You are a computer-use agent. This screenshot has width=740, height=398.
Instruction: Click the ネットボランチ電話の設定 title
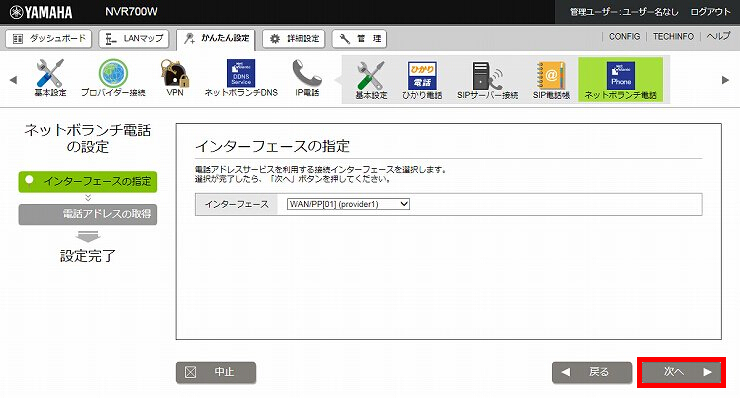pyautogui.click(x=88, y=138)
